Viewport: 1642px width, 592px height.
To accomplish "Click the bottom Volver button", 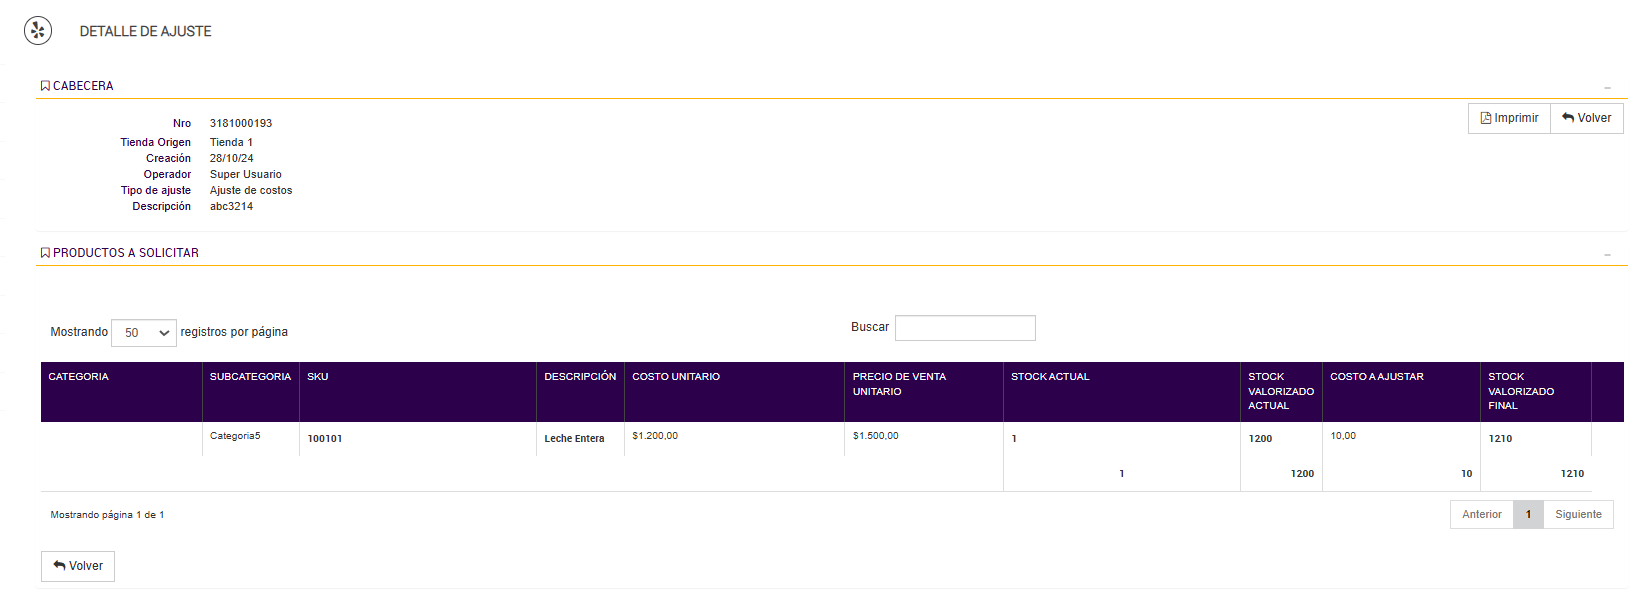I will [78, 566].
